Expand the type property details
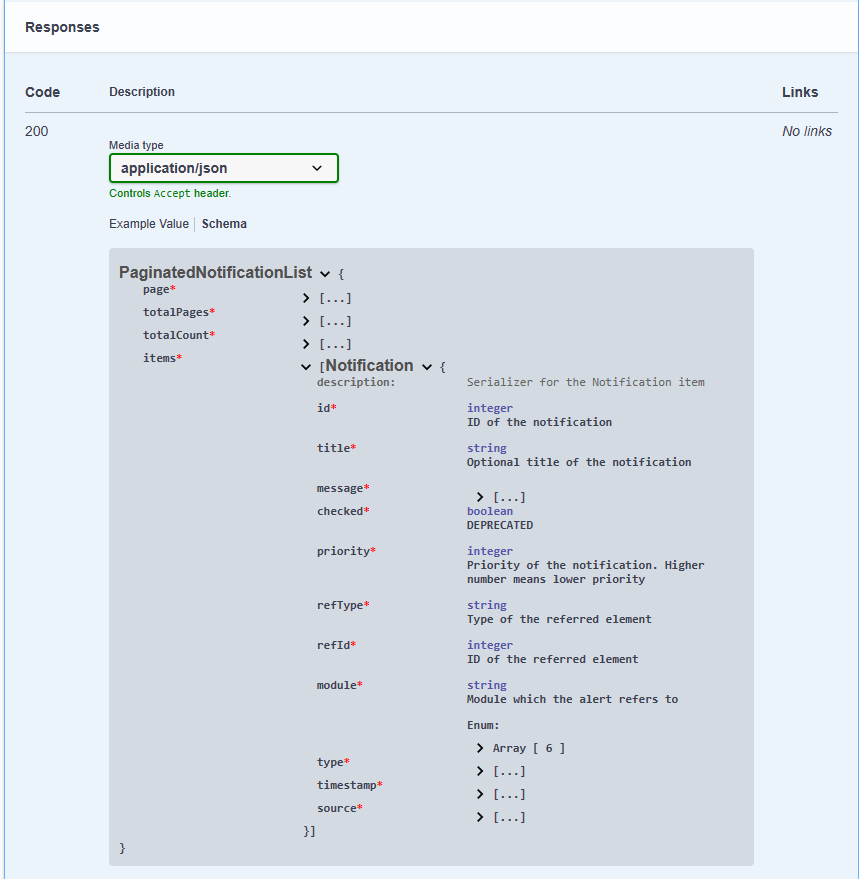The image size is (859, 879). [479, 771]
